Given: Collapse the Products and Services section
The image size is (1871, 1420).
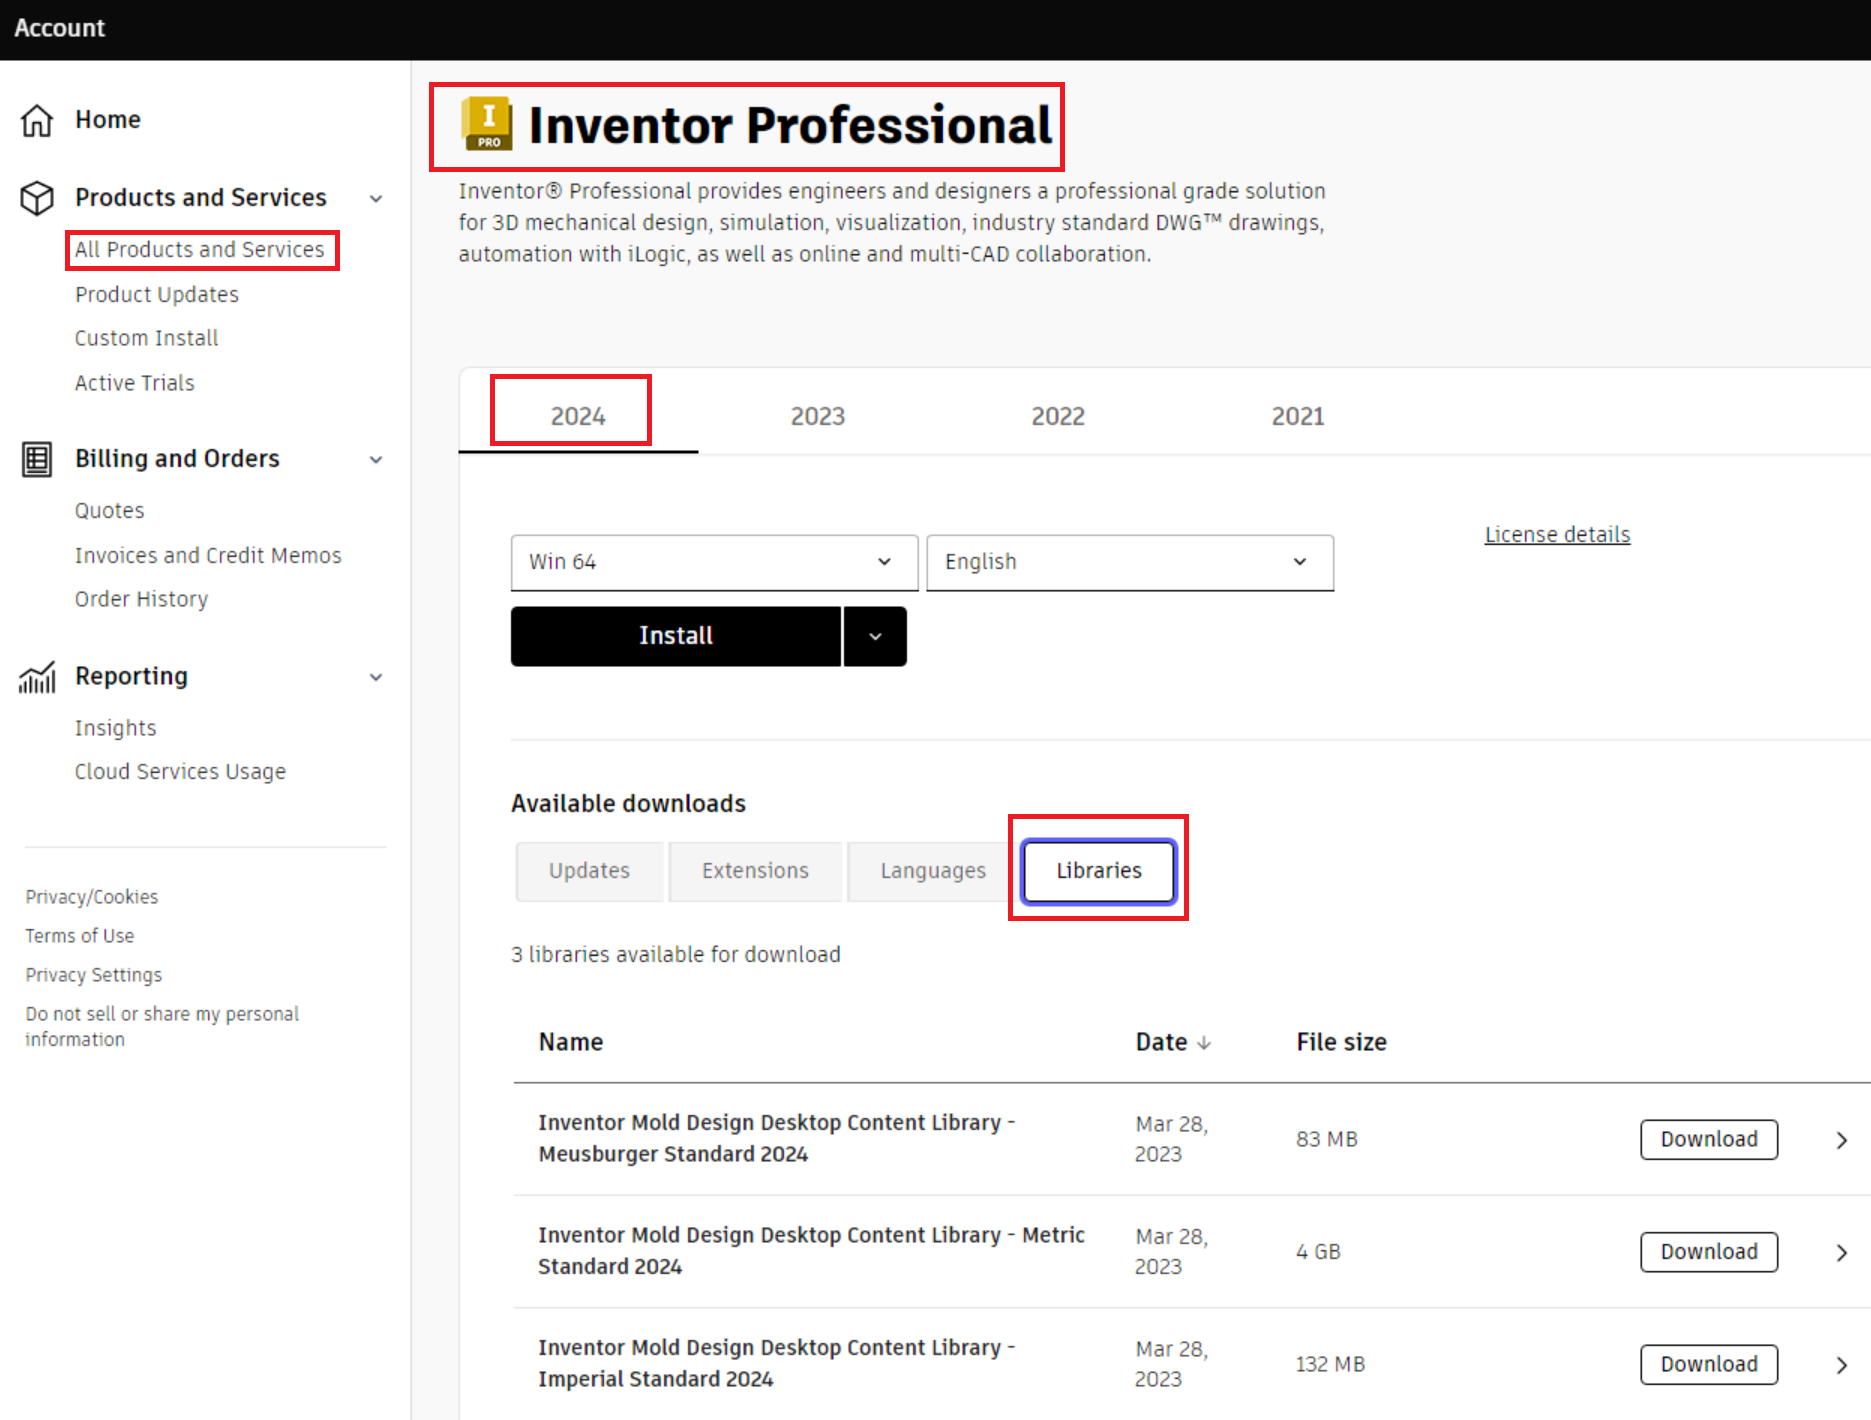Looking at the screenshot, I should 376,198.
